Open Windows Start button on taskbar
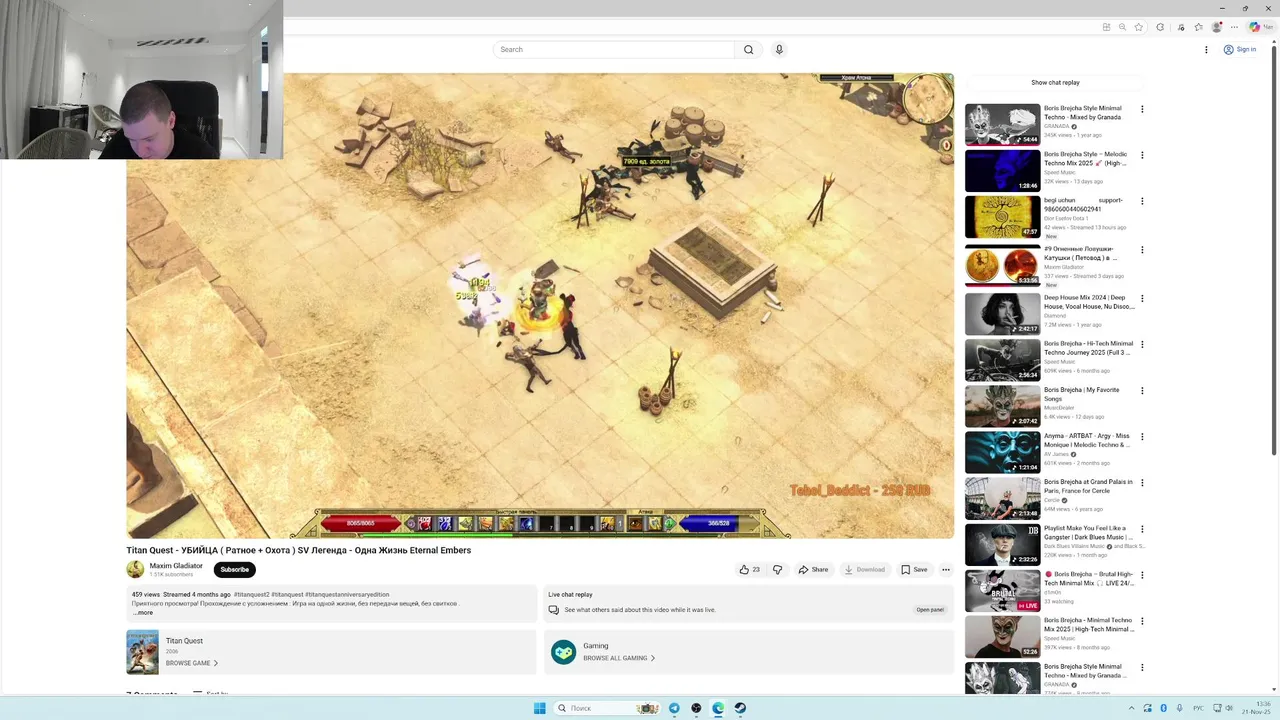The width and height of the screenshot is (1280, 720). 539,708
